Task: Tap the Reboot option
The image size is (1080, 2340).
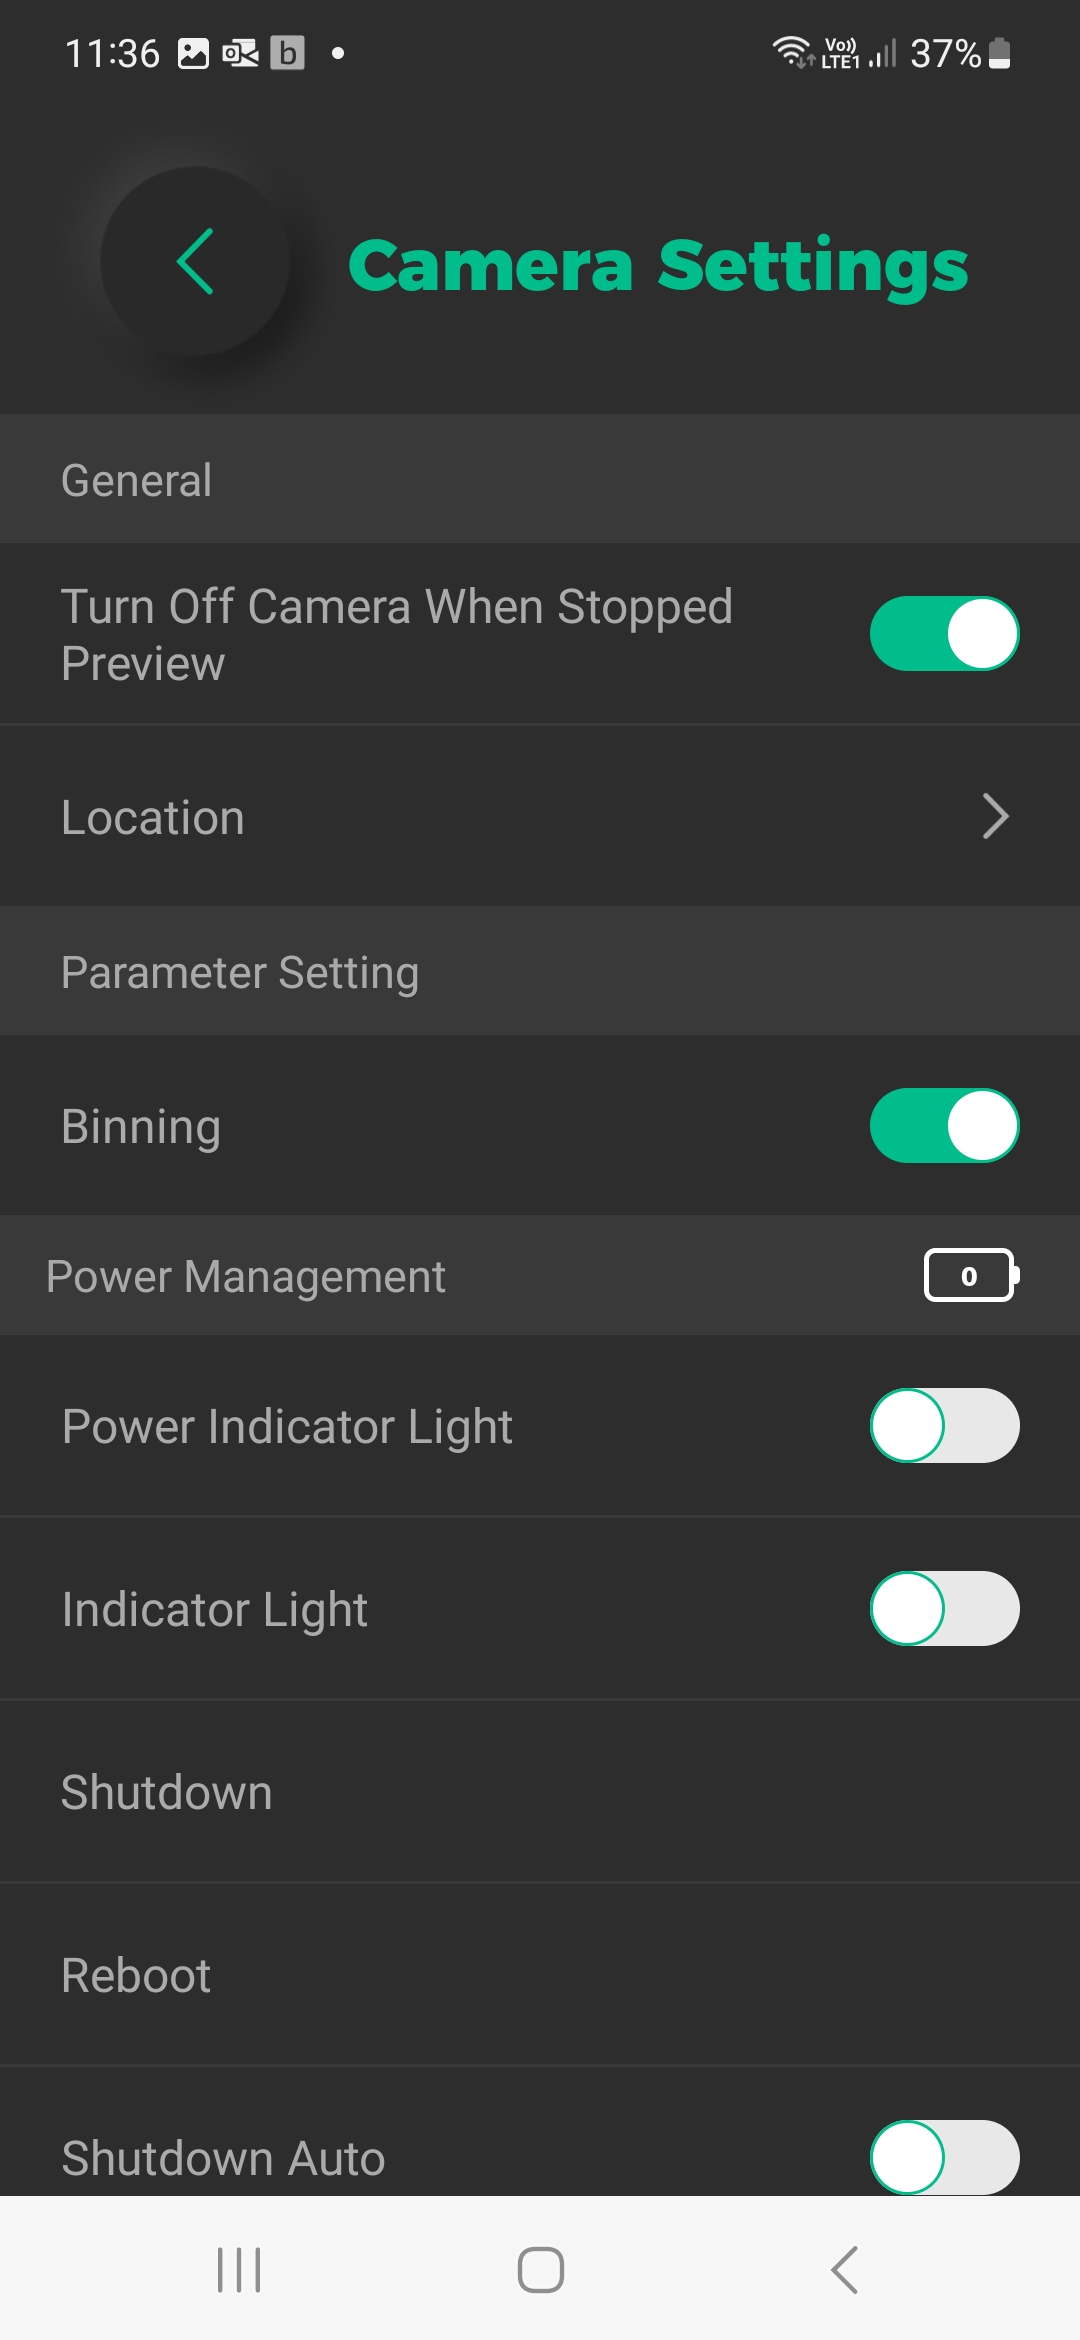Action: 137,1975
